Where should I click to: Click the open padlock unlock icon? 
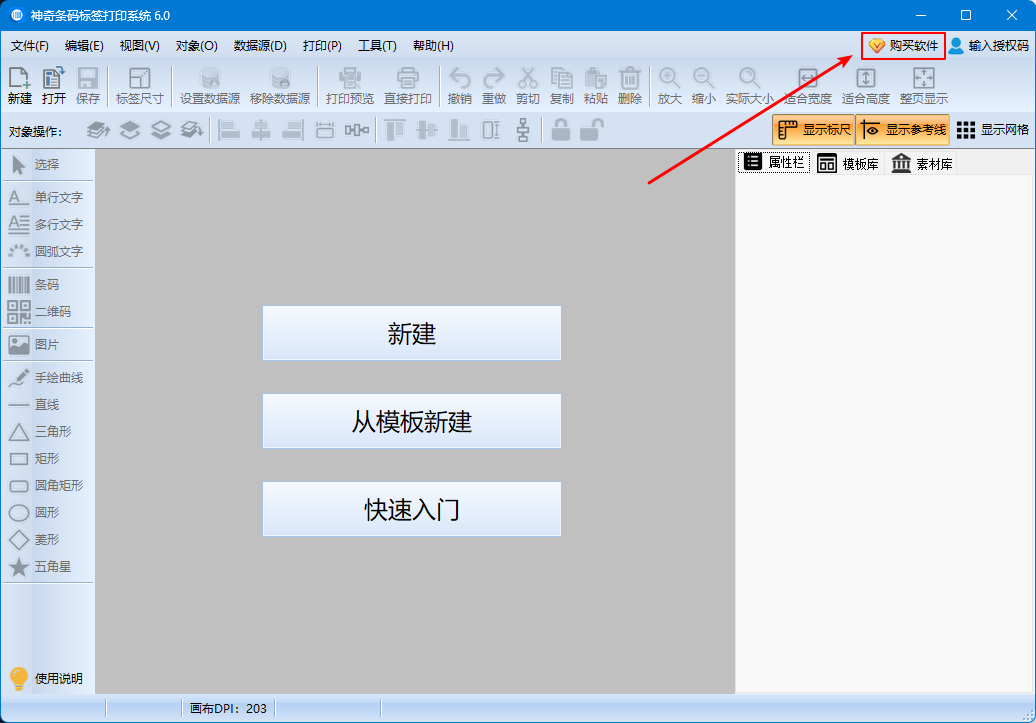point(592,130)
